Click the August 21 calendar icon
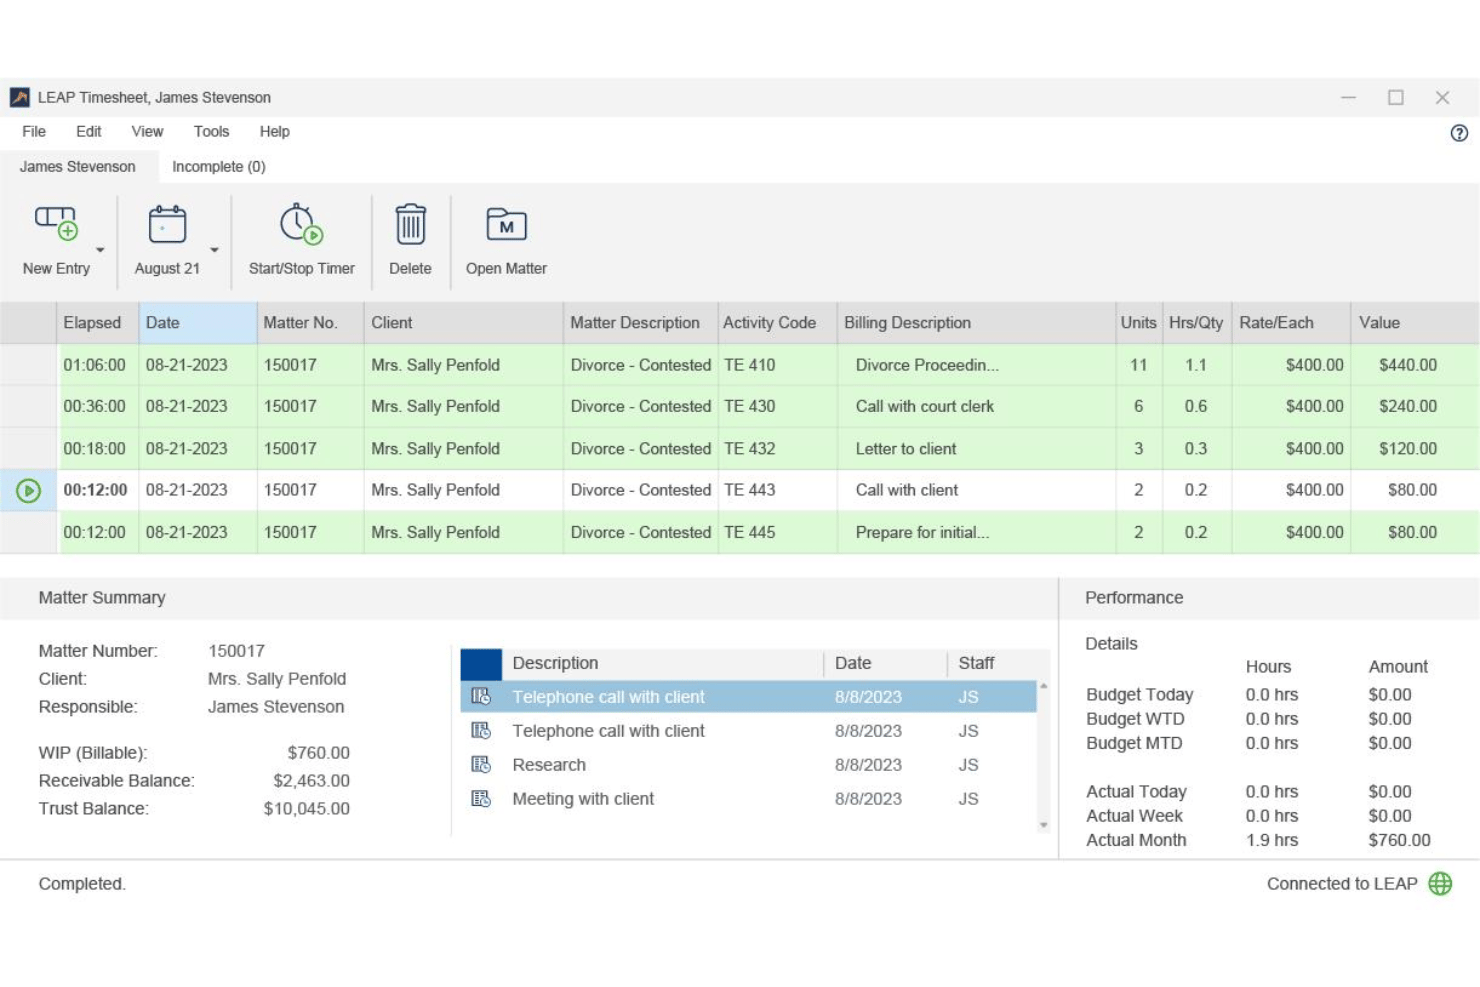1480x987 pixels. click(x=167, y=224)
